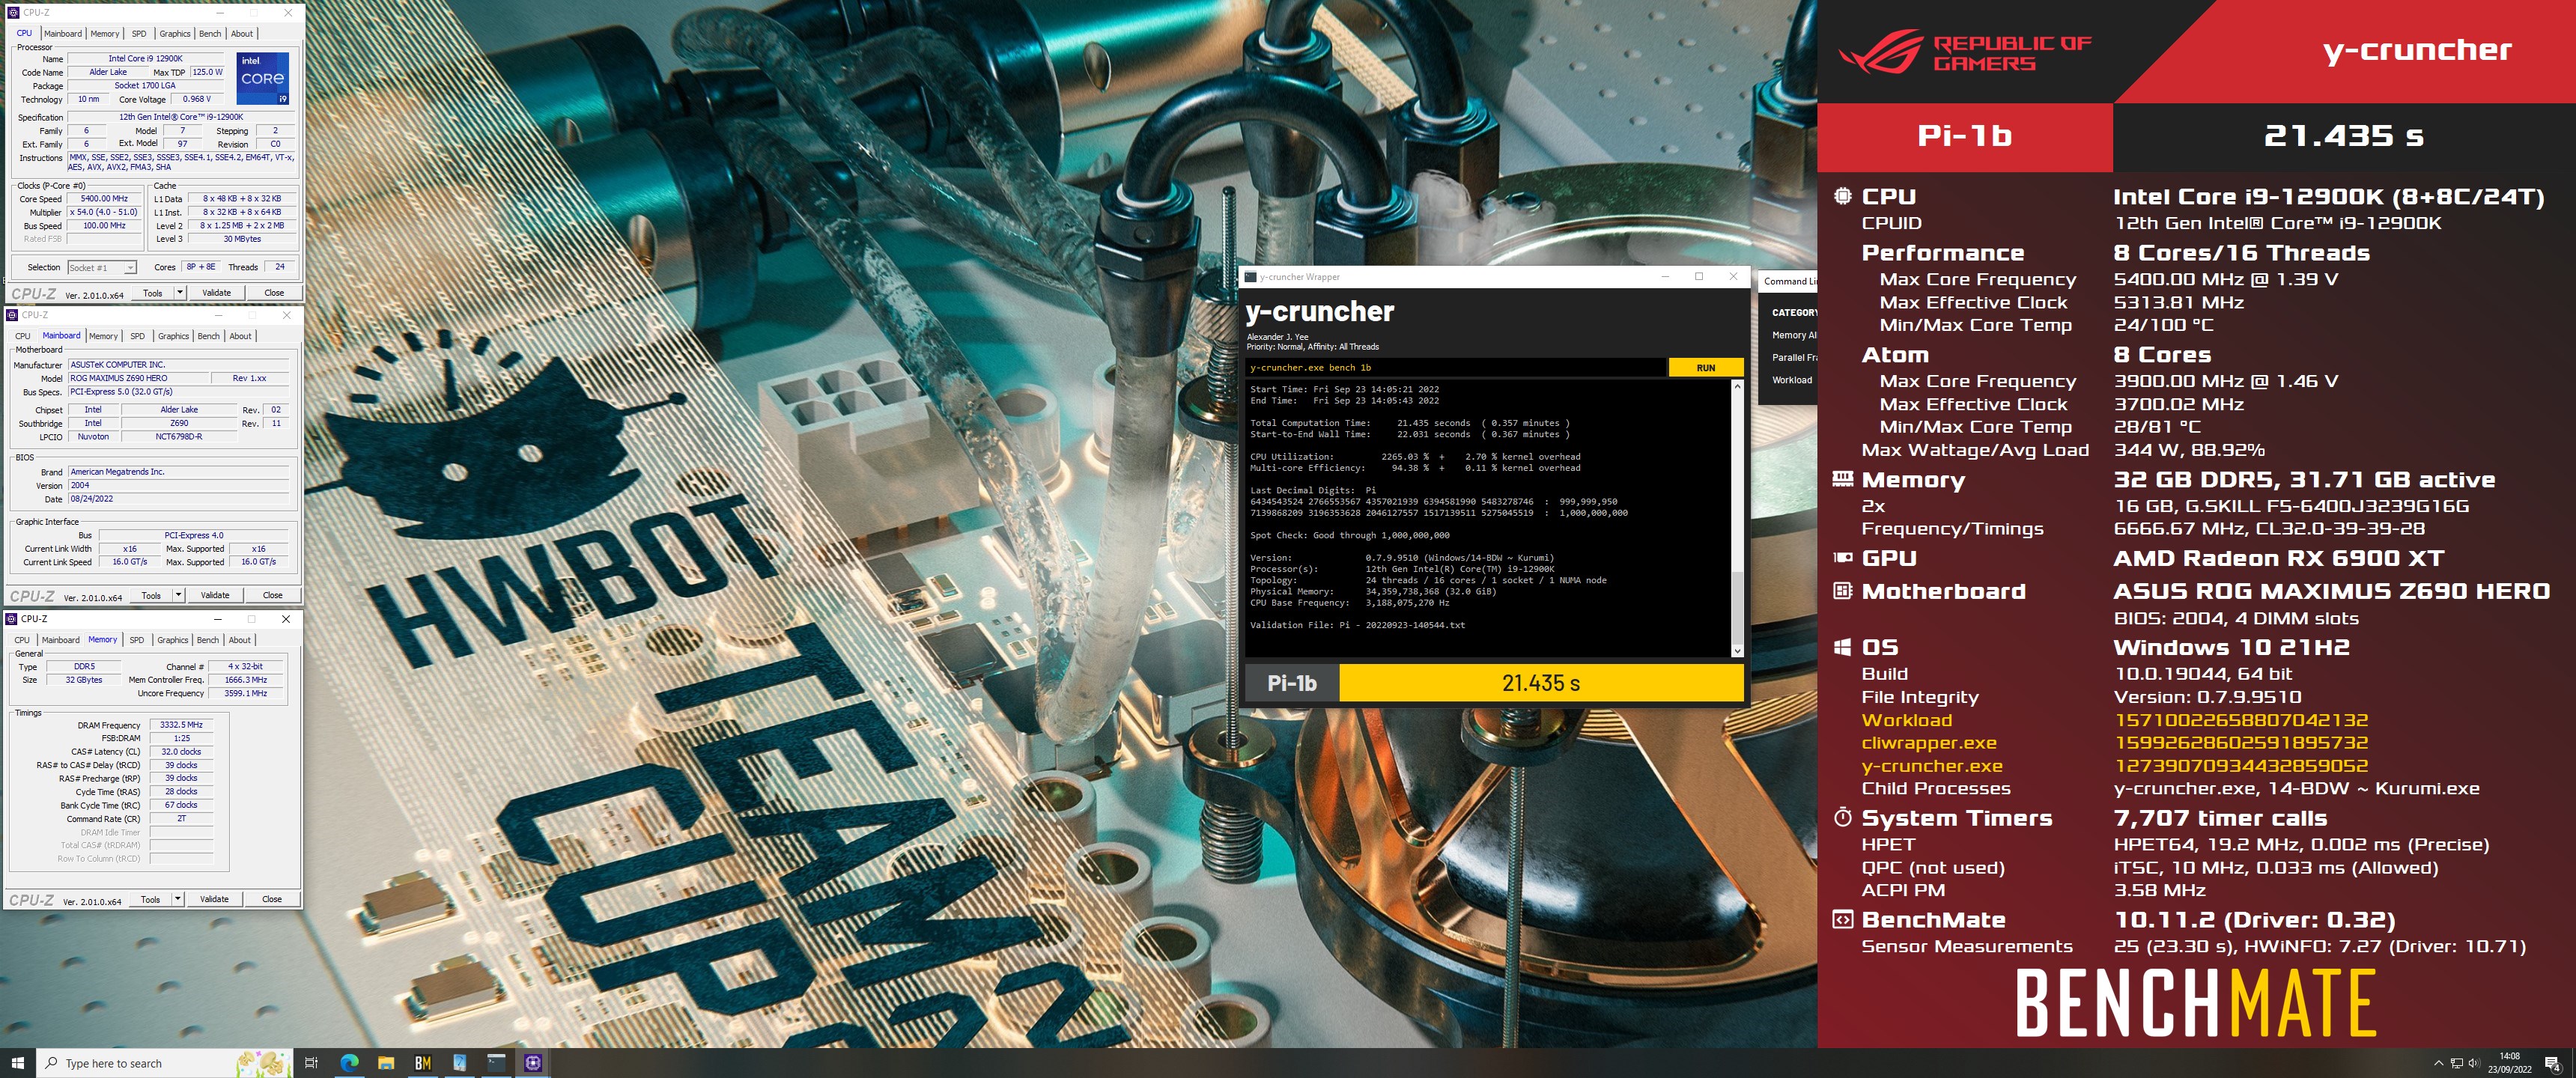Click motherboard model ROG MAXIMUS Z690 HERO in CPU-Z
Viewport: 2576px width, 1078px height.
138,378
